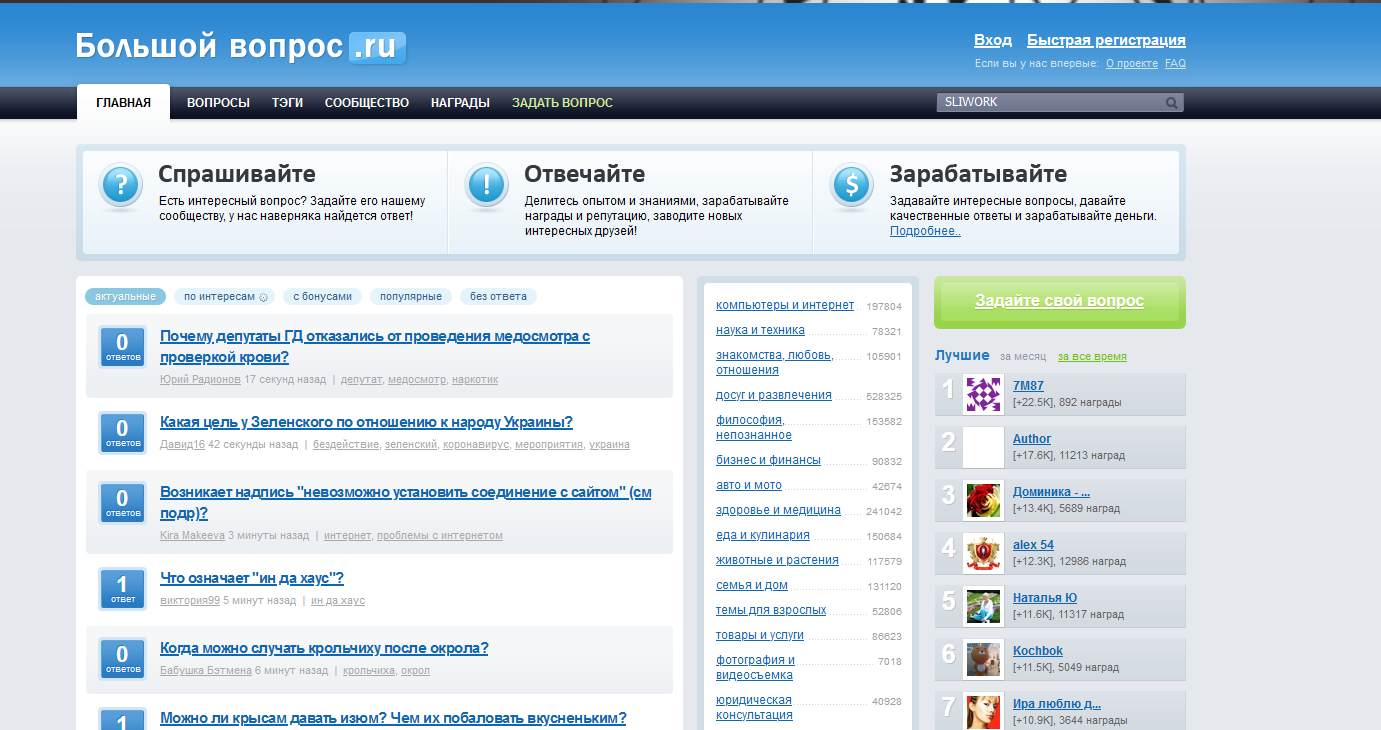This screenshot has width=1381, height=730.
Task: Open user Kochbok's profile name
Action: (1038, 651)
